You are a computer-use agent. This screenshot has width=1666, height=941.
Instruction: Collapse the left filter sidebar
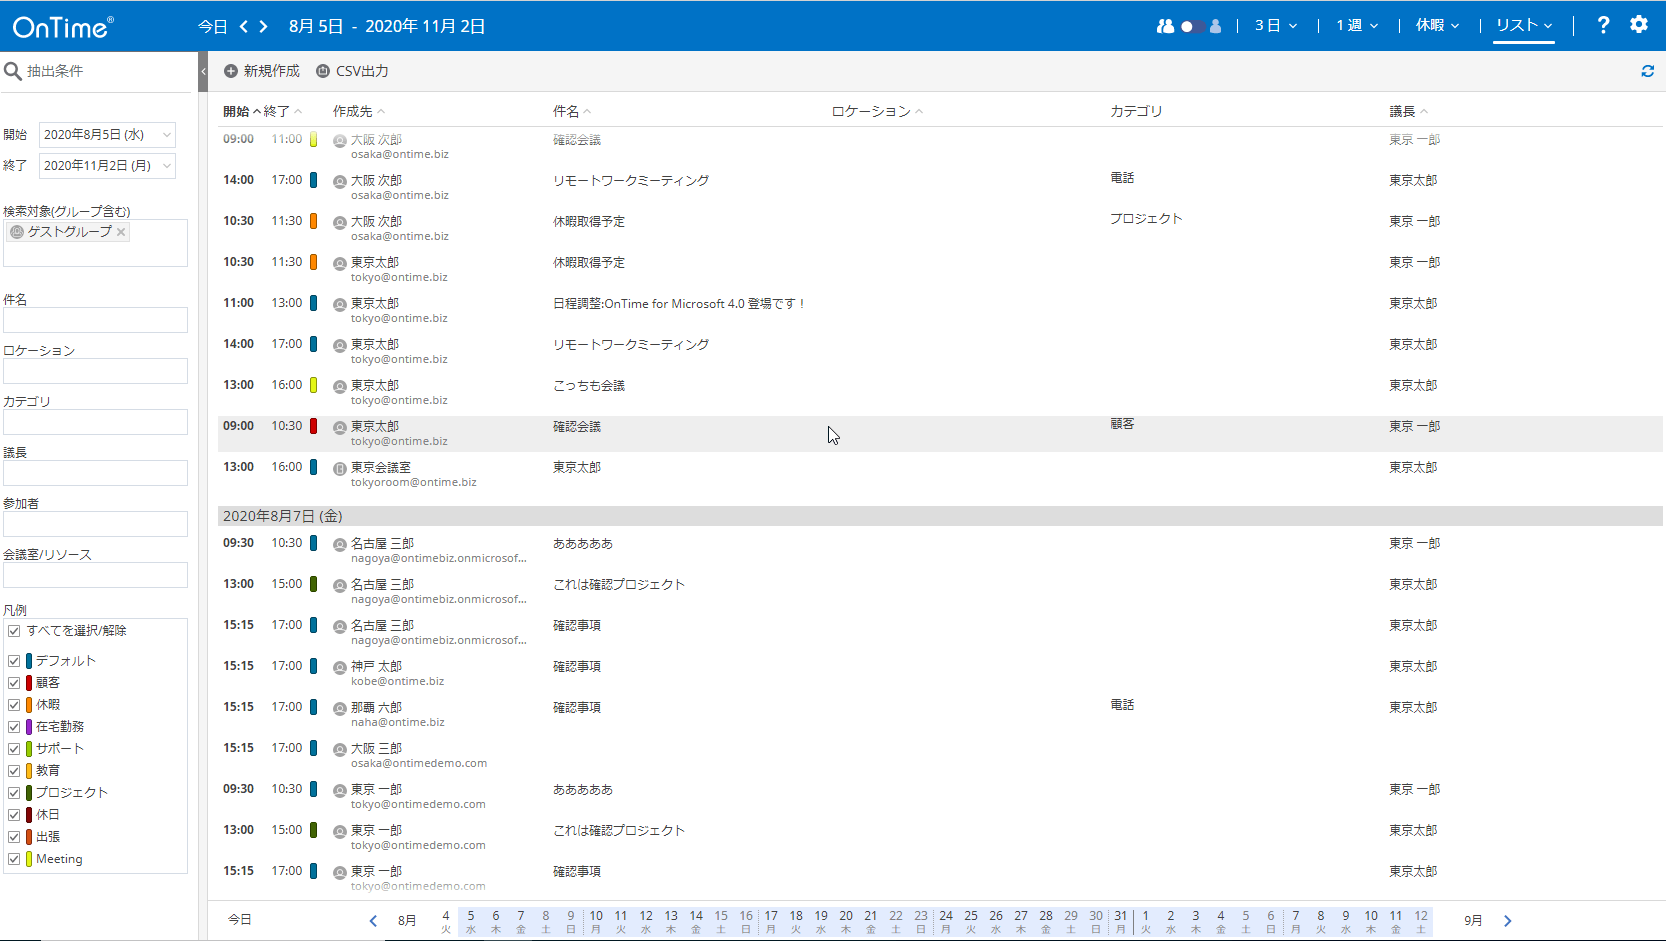pos(203,71)
